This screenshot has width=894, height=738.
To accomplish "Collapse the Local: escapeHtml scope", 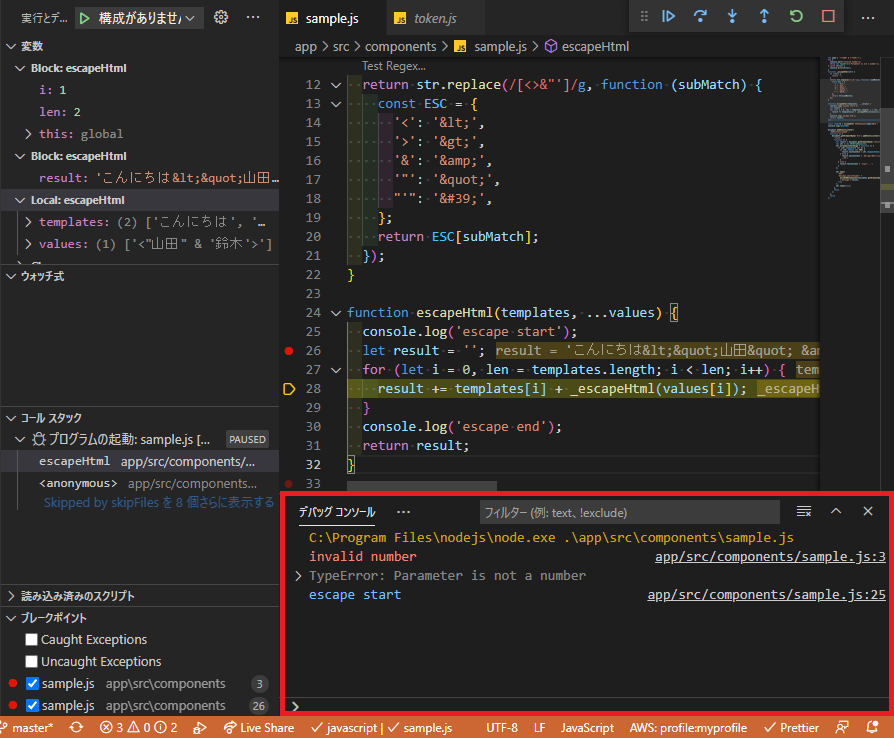I will [x=20, y=200].
